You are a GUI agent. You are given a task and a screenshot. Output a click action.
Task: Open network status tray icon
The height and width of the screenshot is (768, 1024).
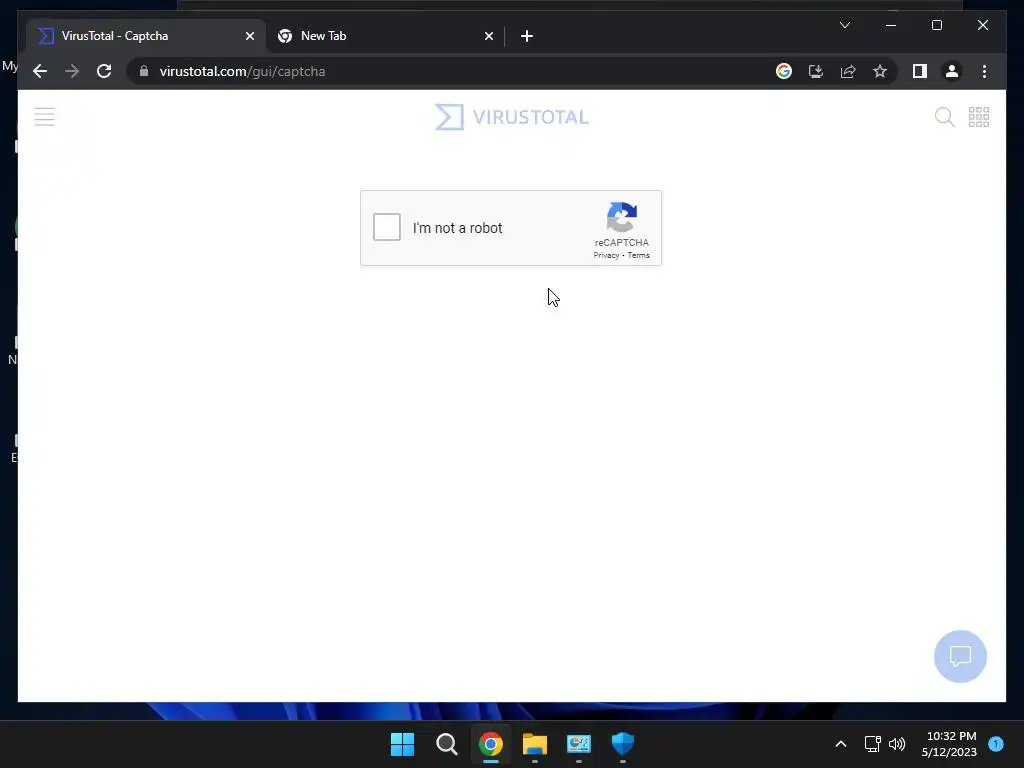point(872,744)
